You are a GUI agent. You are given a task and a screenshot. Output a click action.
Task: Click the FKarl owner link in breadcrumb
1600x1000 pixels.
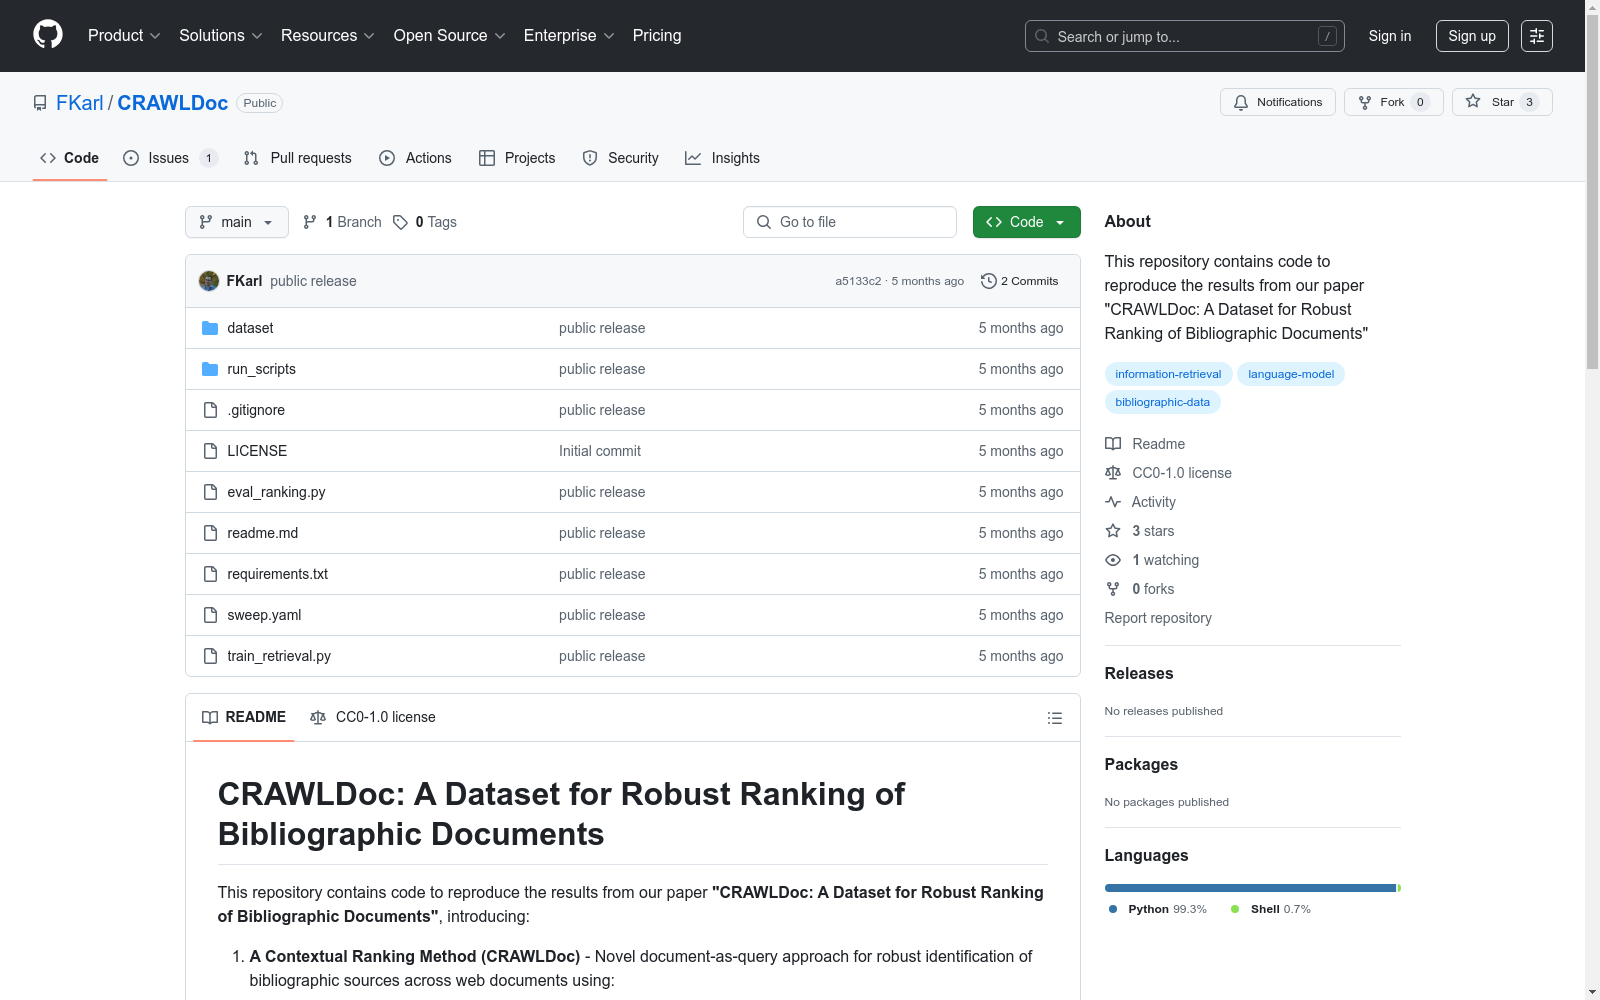point(80,103)
